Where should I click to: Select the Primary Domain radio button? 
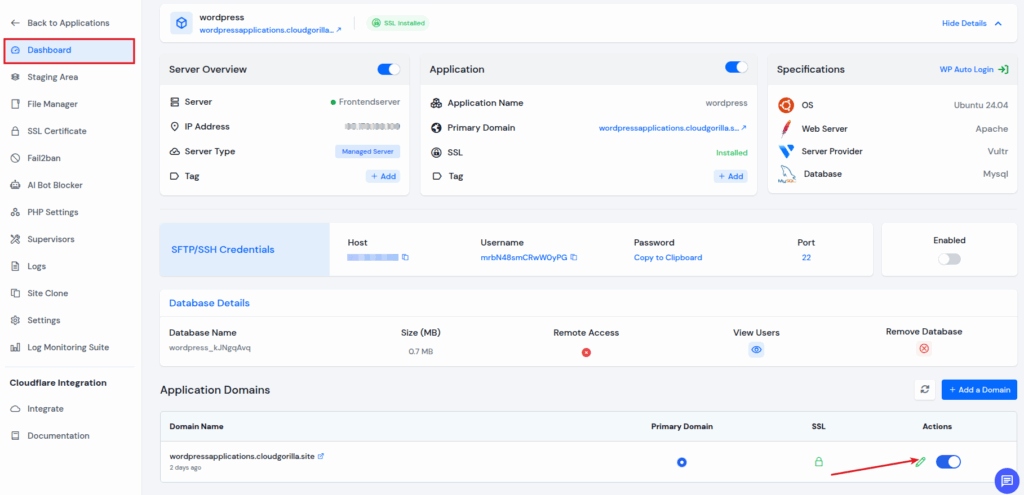(x=682, y=462)
